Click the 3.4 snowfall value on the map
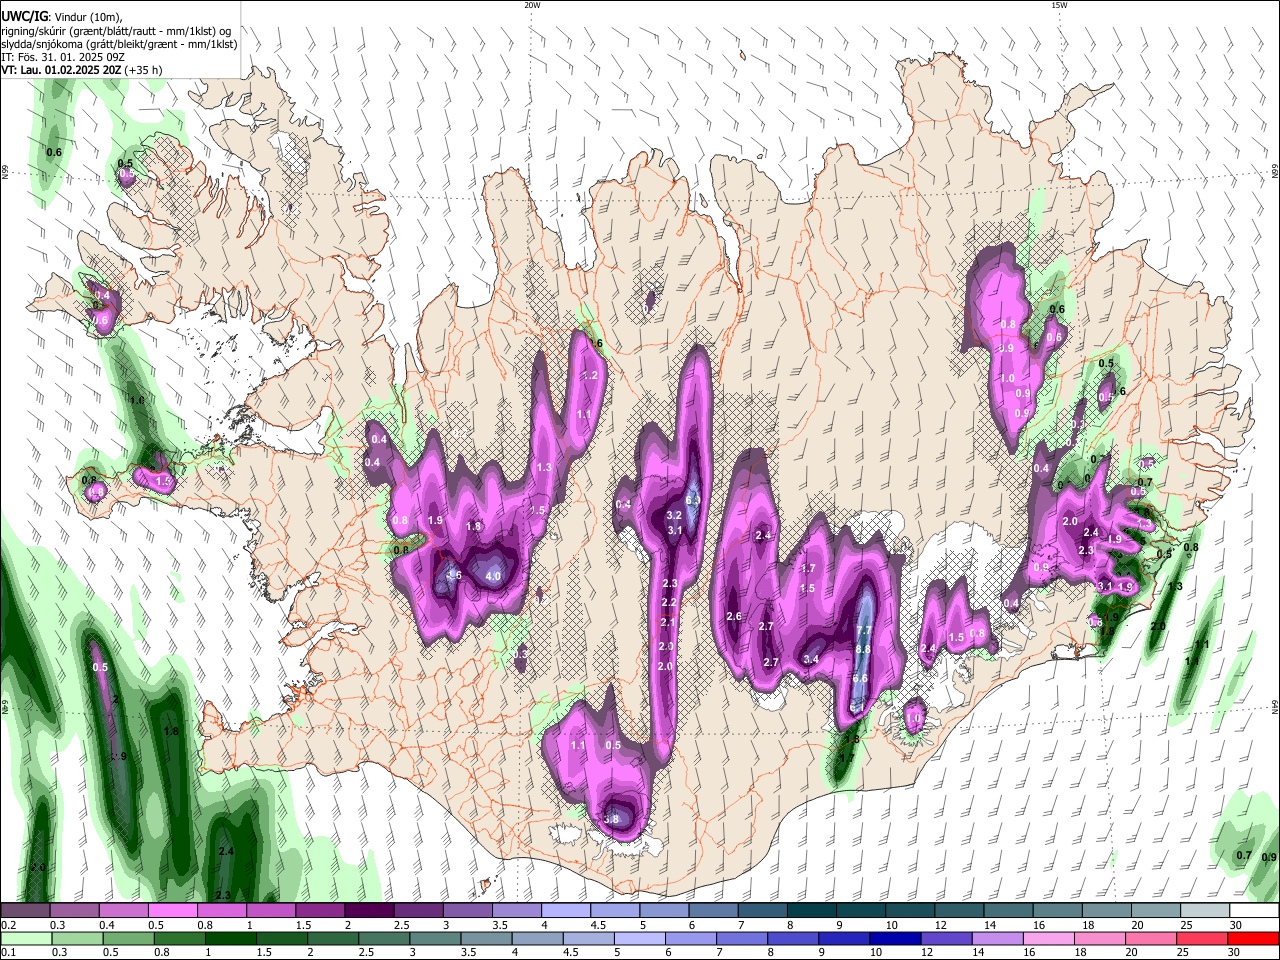Viewport: 1280px width, 960px height. [x=812, y=659]
